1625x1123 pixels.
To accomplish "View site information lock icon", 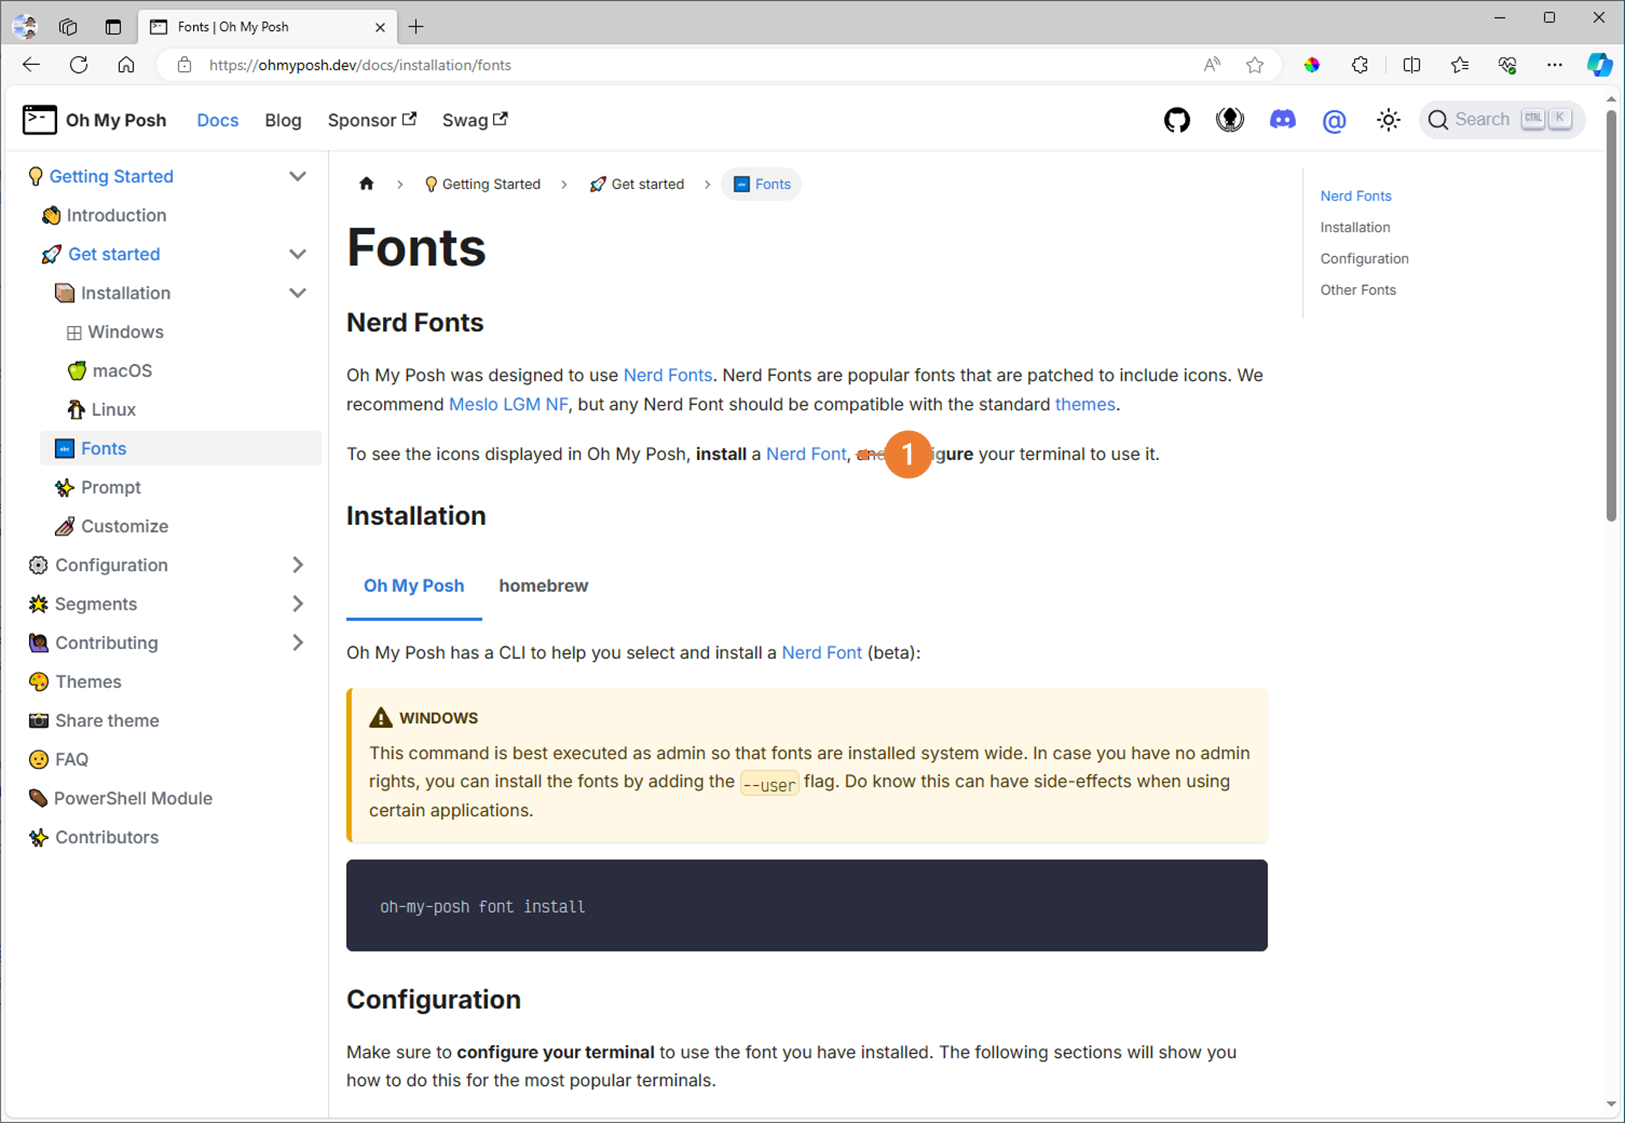I will [184, 65].
